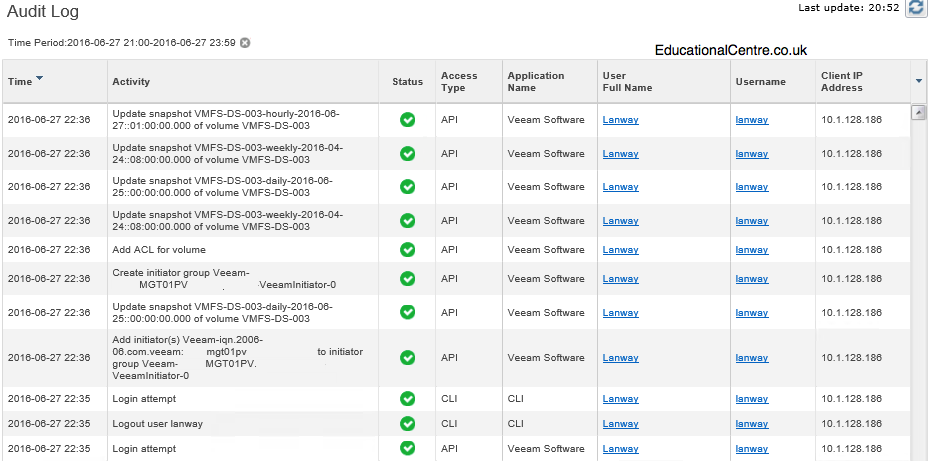Click success status icon in Add ACL for volume row
This screenshot has width=930, height=461.
407,250
